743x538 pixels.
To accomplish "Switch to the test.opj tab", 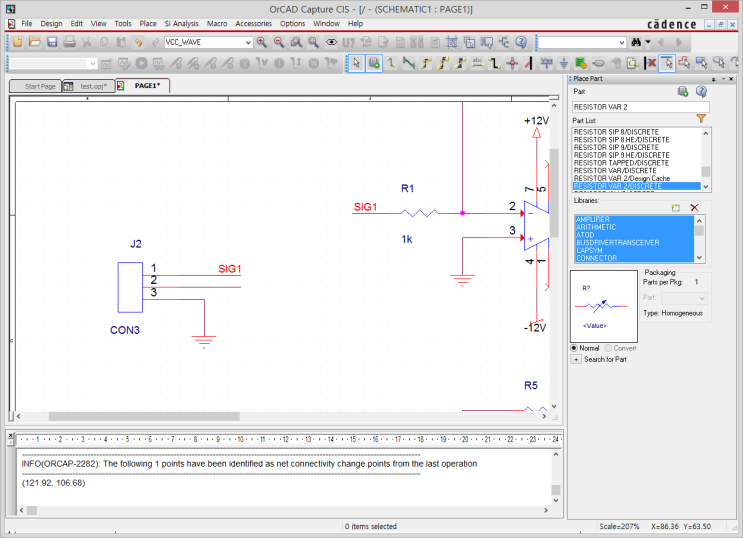I will pos(89,86).
